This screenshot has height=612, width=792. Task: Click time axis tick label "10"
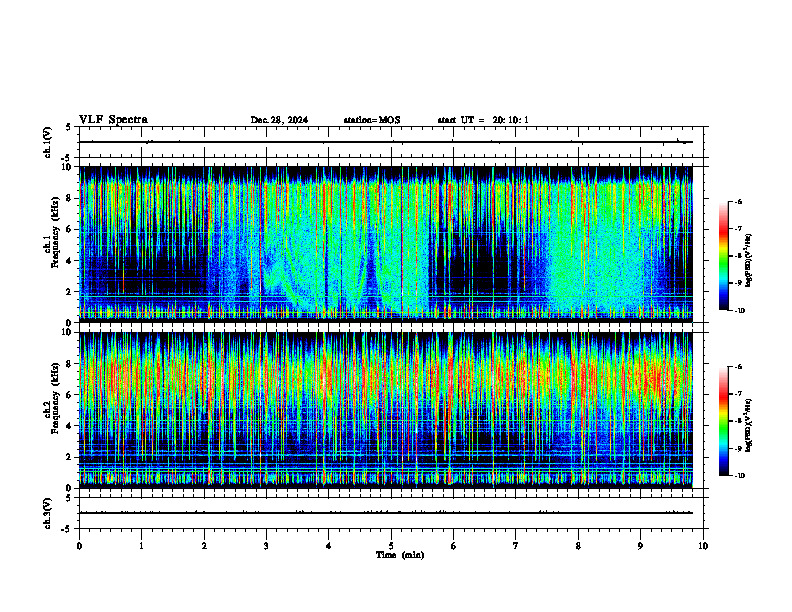(703, 546)
